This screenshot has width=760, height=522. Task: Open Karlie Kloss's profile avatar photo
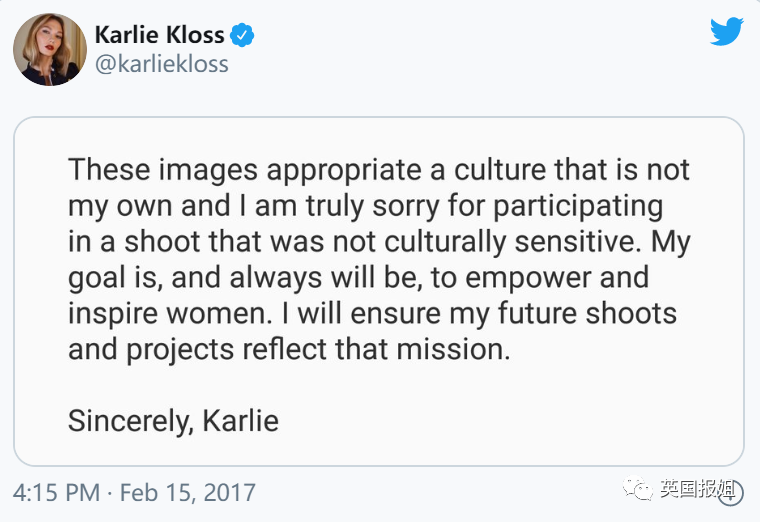pyautogui.click(x=49, y=49)
